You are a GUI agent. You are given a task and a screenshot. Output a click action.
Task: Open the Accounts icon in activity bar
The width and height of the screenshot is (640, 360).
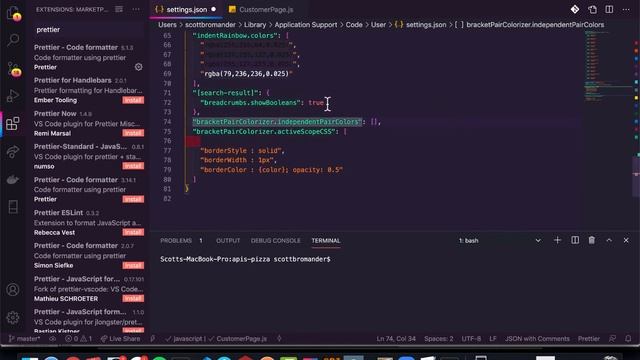point(13,290)
